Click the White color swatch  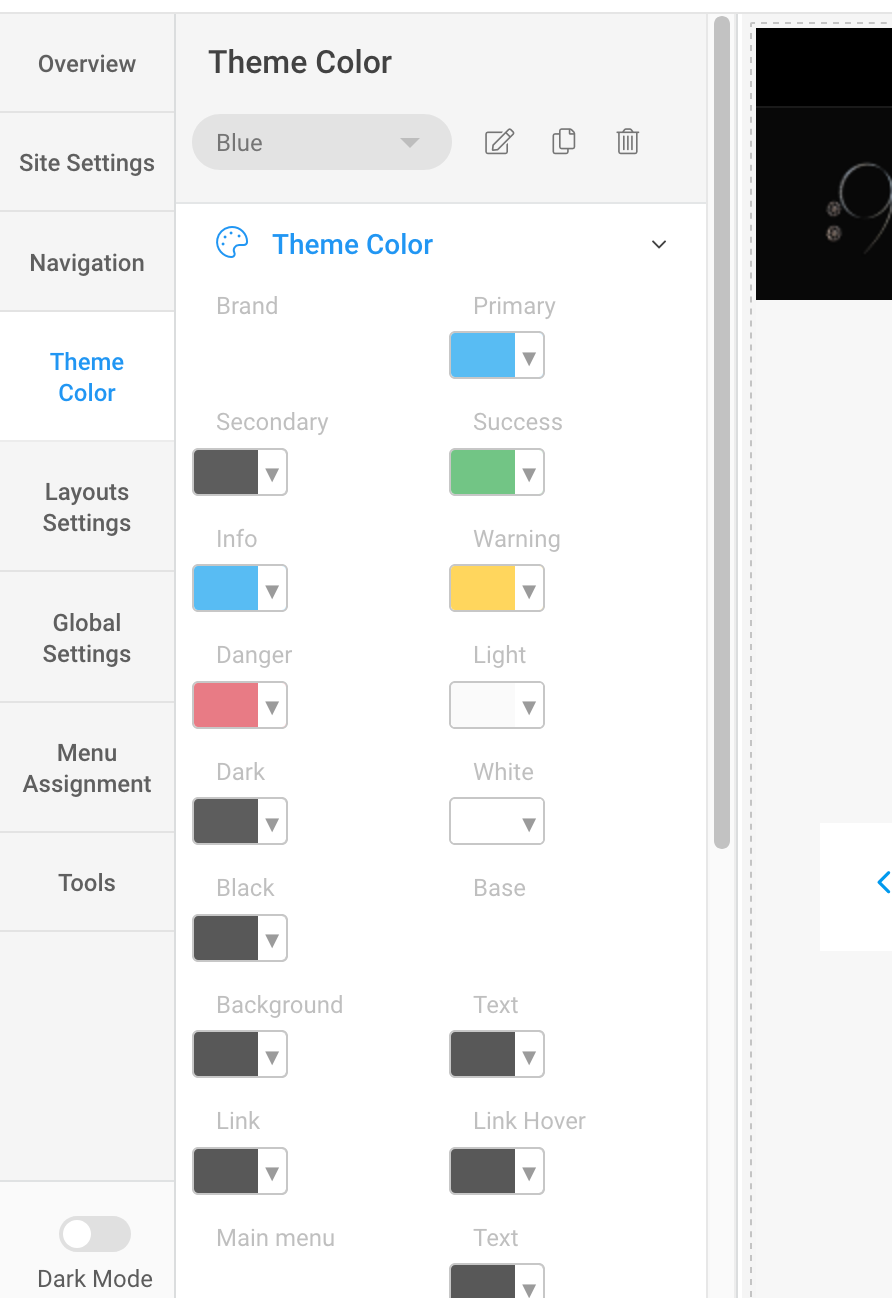tap(483, 822)
